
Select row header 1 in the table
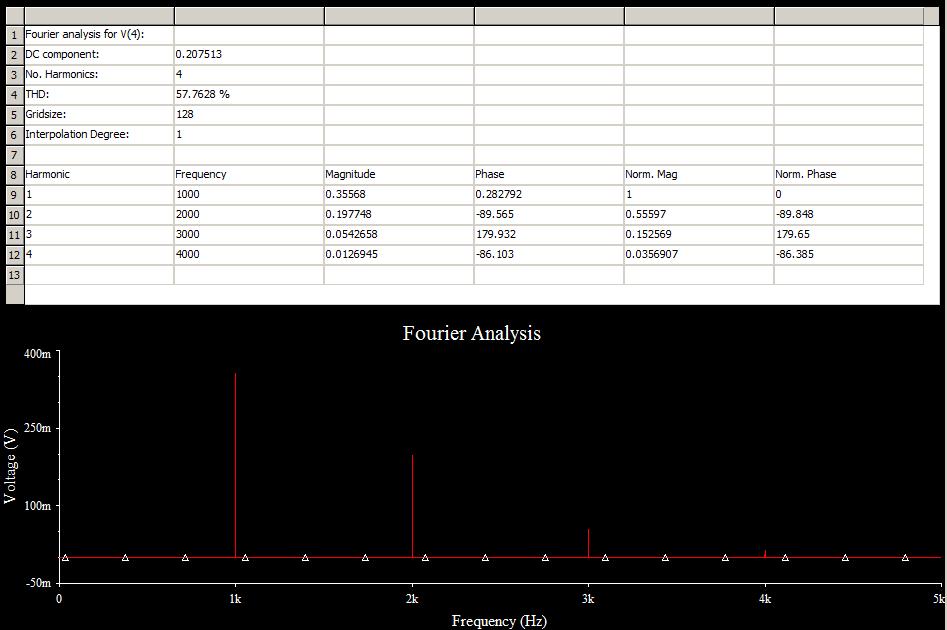tap(14, 34)
